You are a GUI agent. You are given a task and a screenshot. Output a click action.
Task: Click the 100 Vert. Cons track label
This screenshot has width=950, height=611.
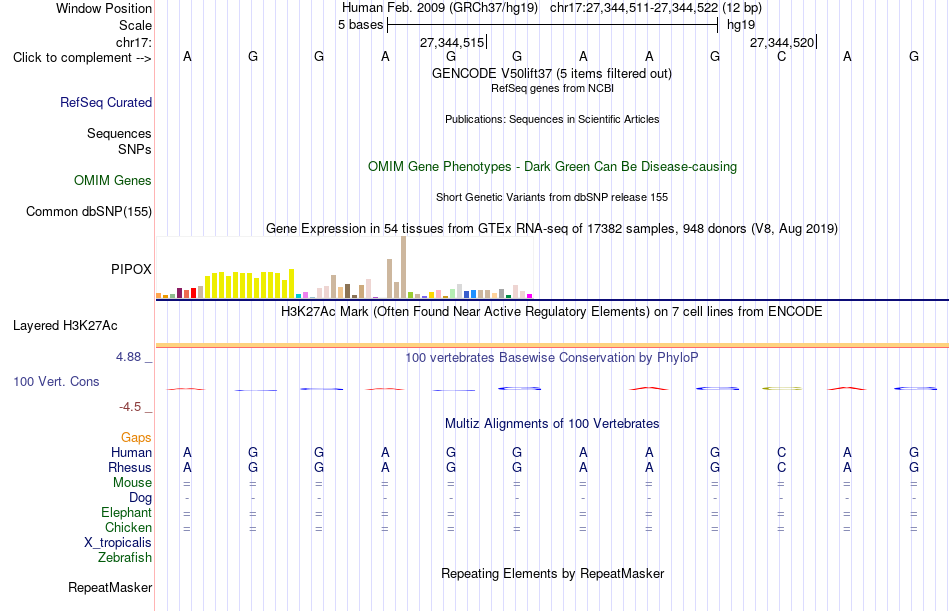(56, 382)
